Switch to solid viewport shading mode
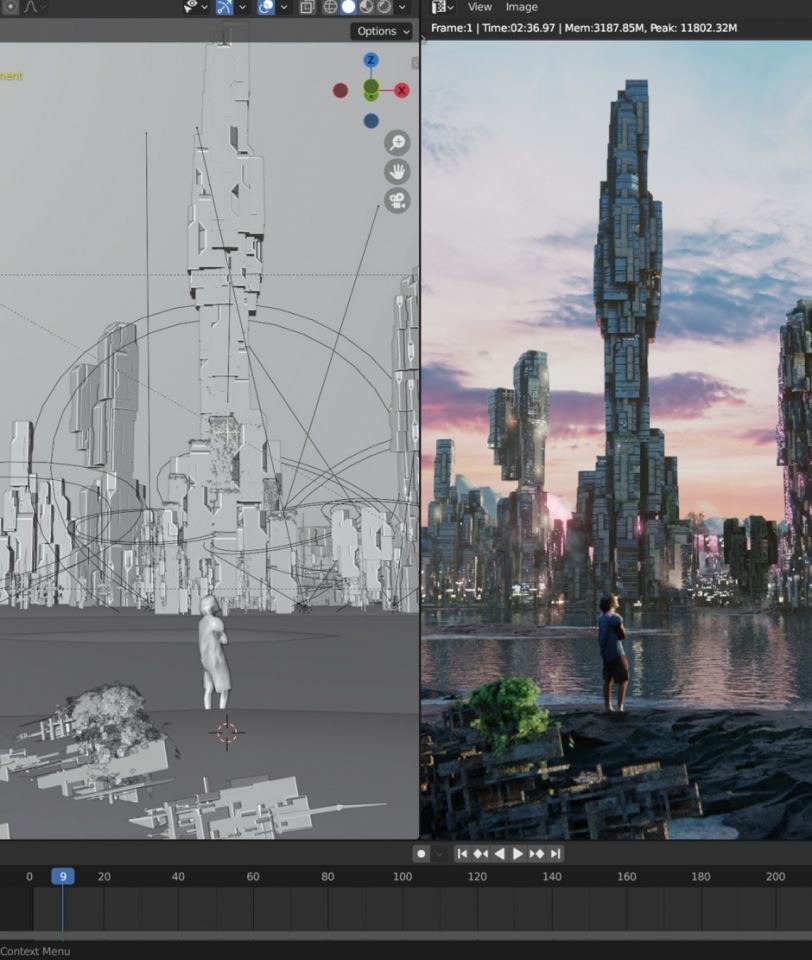 [x=348, y=7]
